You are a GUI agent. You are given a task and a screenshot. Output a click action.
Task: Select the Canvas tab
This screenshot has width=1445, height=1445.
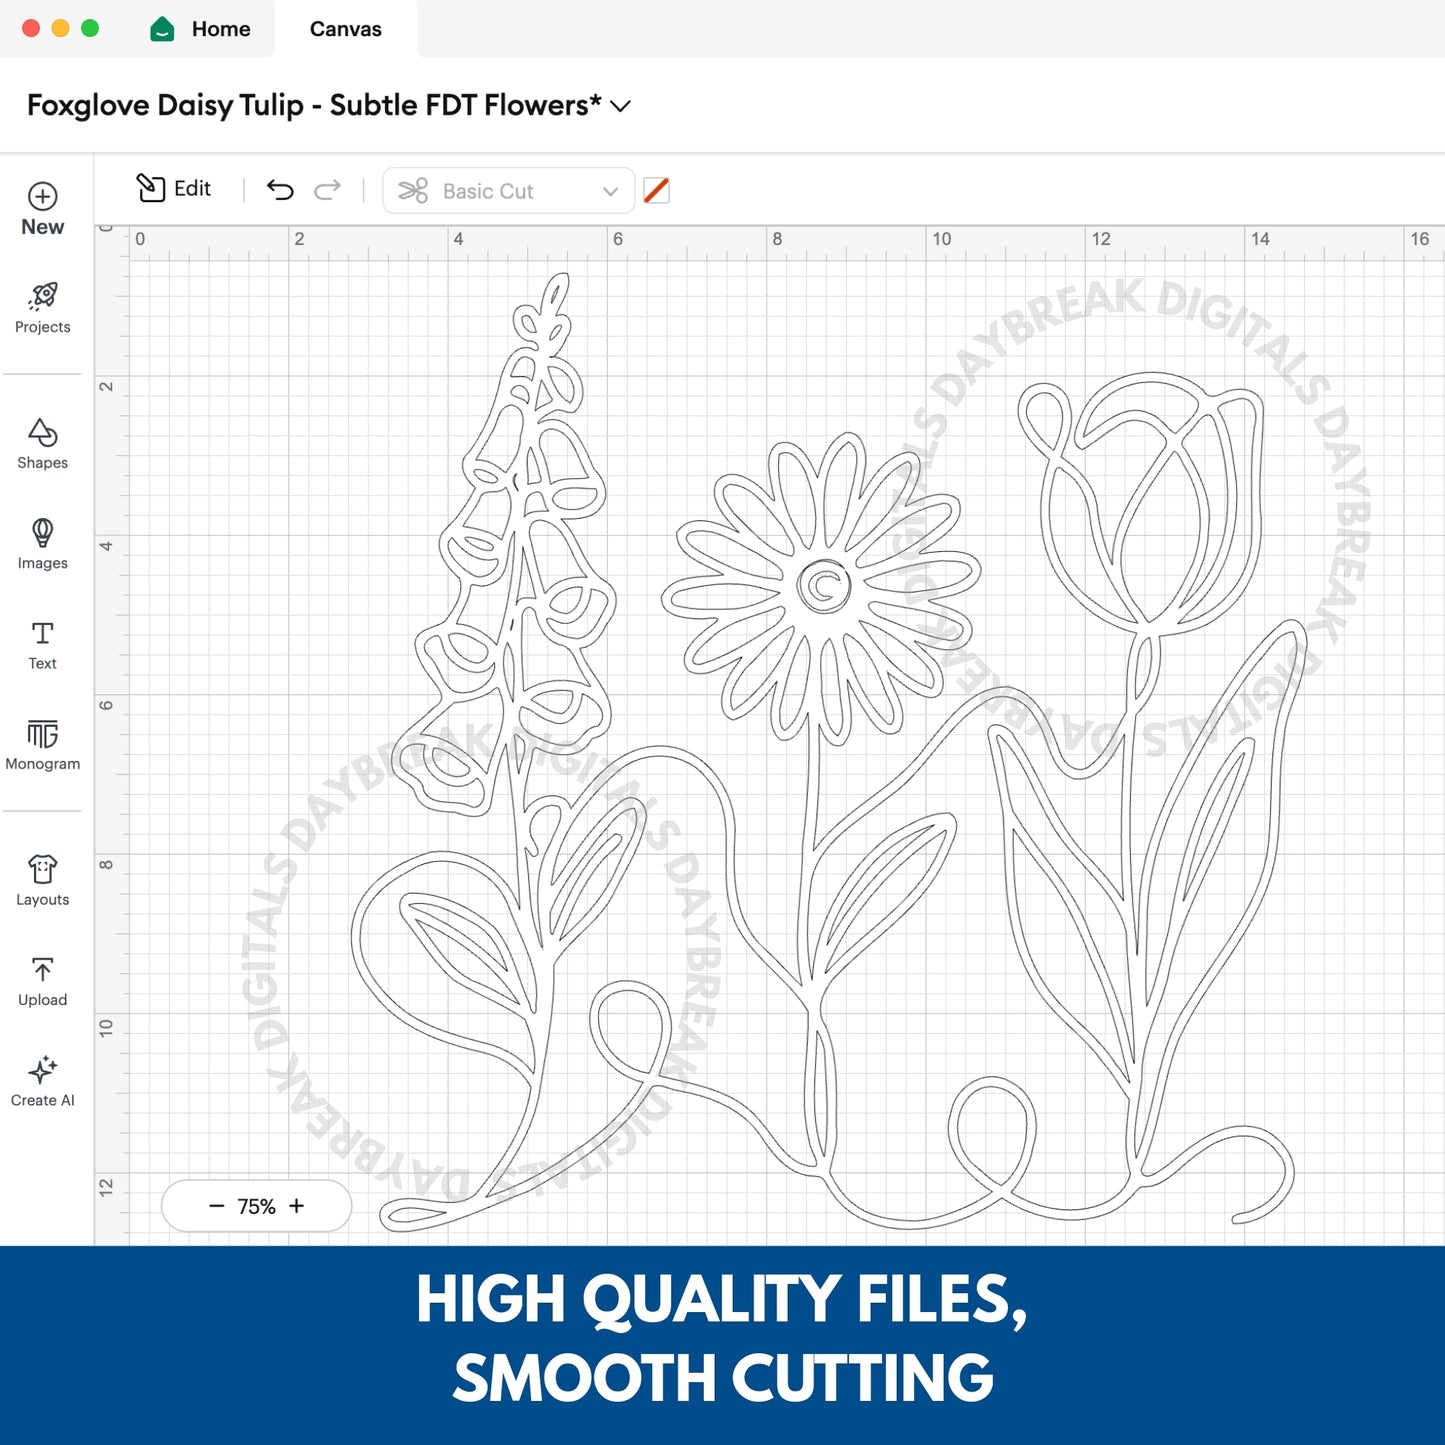click(344, 29)
